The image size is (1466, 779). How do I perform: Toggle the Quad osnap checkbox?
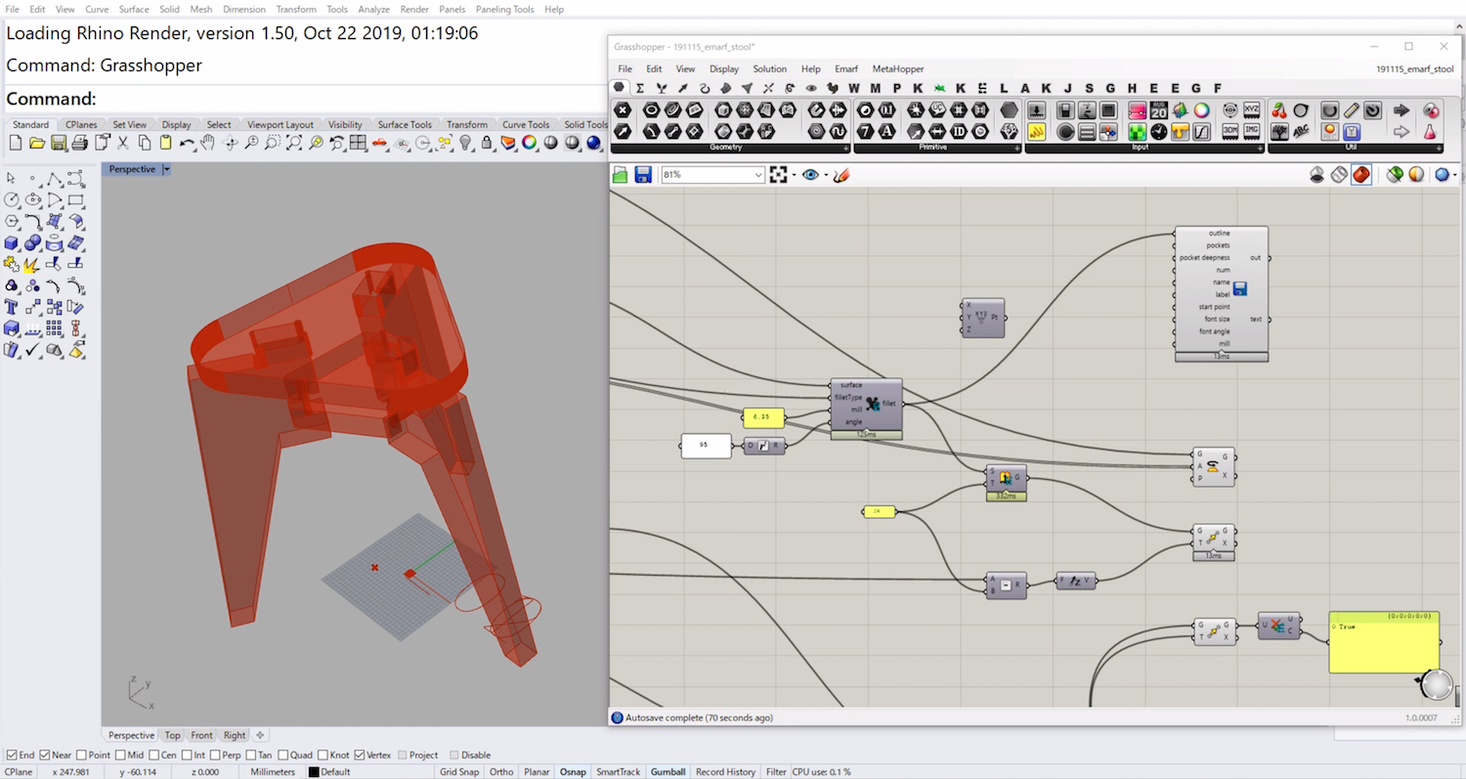click(x=283, y=755)
